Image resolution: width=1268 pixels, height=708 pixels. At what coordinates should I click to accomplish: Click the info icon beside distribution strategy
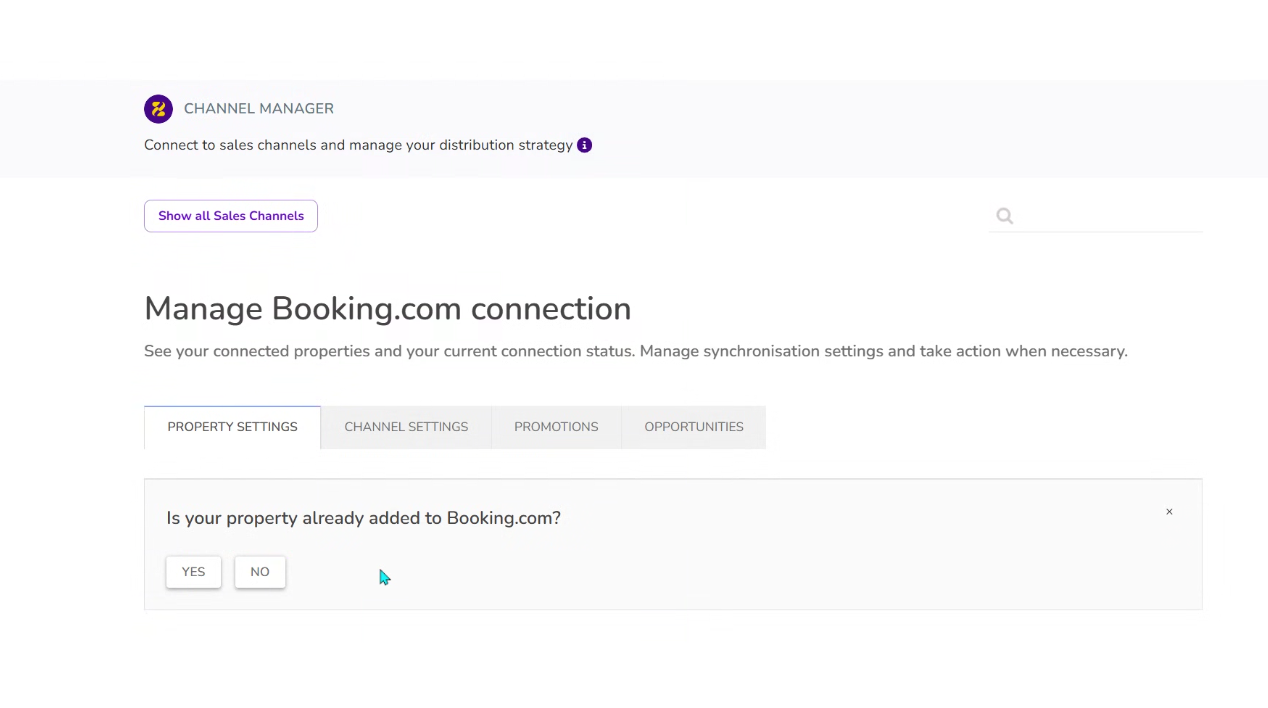pyautogui.click(x=585, y=145)
